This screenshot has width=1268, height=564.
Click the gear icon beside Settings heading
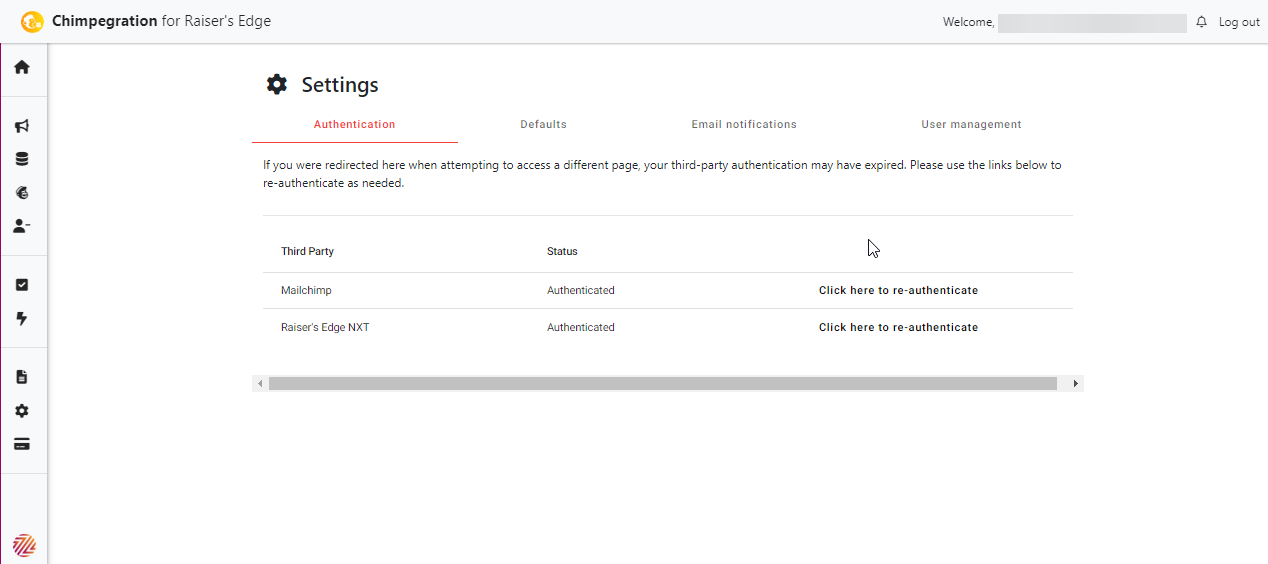tap(277, 84)
